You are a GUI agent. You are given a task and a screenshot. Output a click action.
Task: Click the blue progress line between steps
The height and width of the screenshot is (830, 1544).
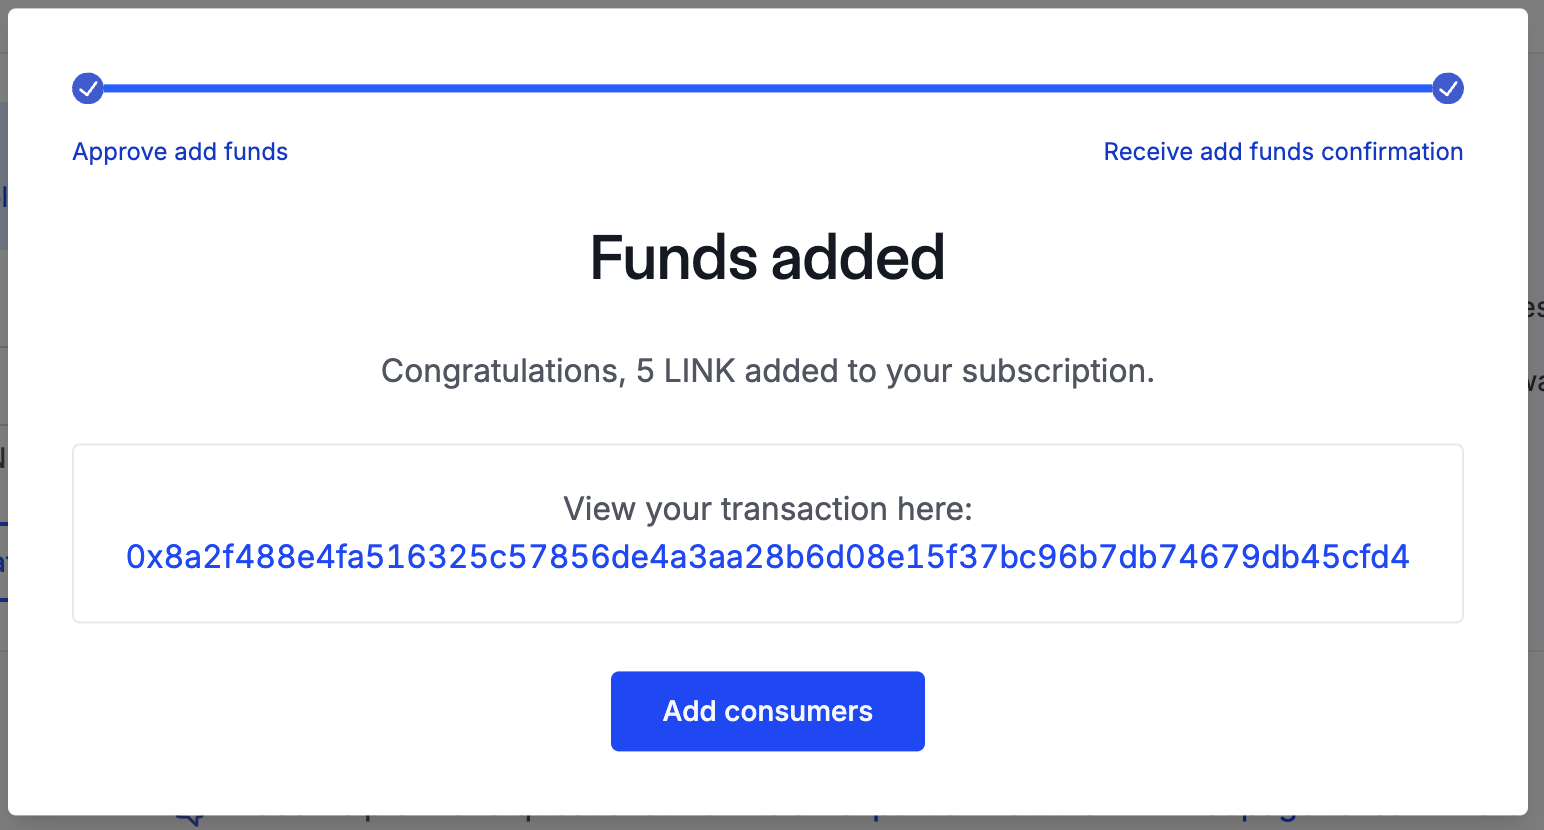coord(768,88)
